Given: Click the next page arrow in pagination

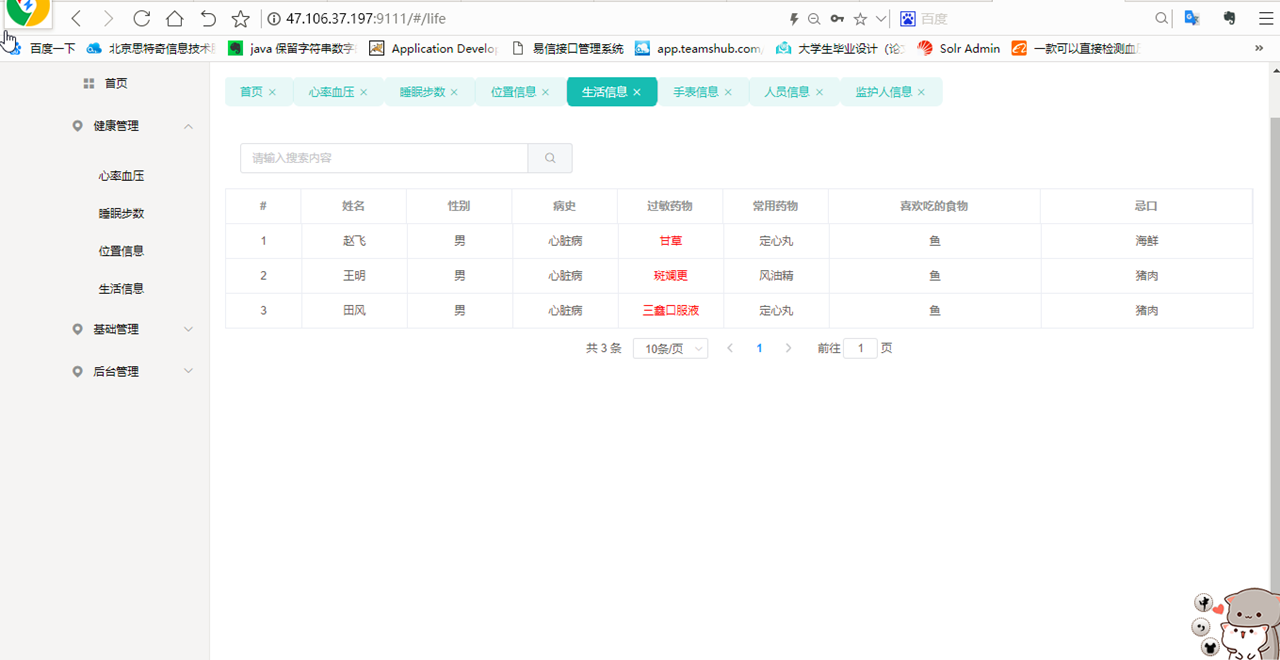Looking at the screenshot, I should (788, 348).
